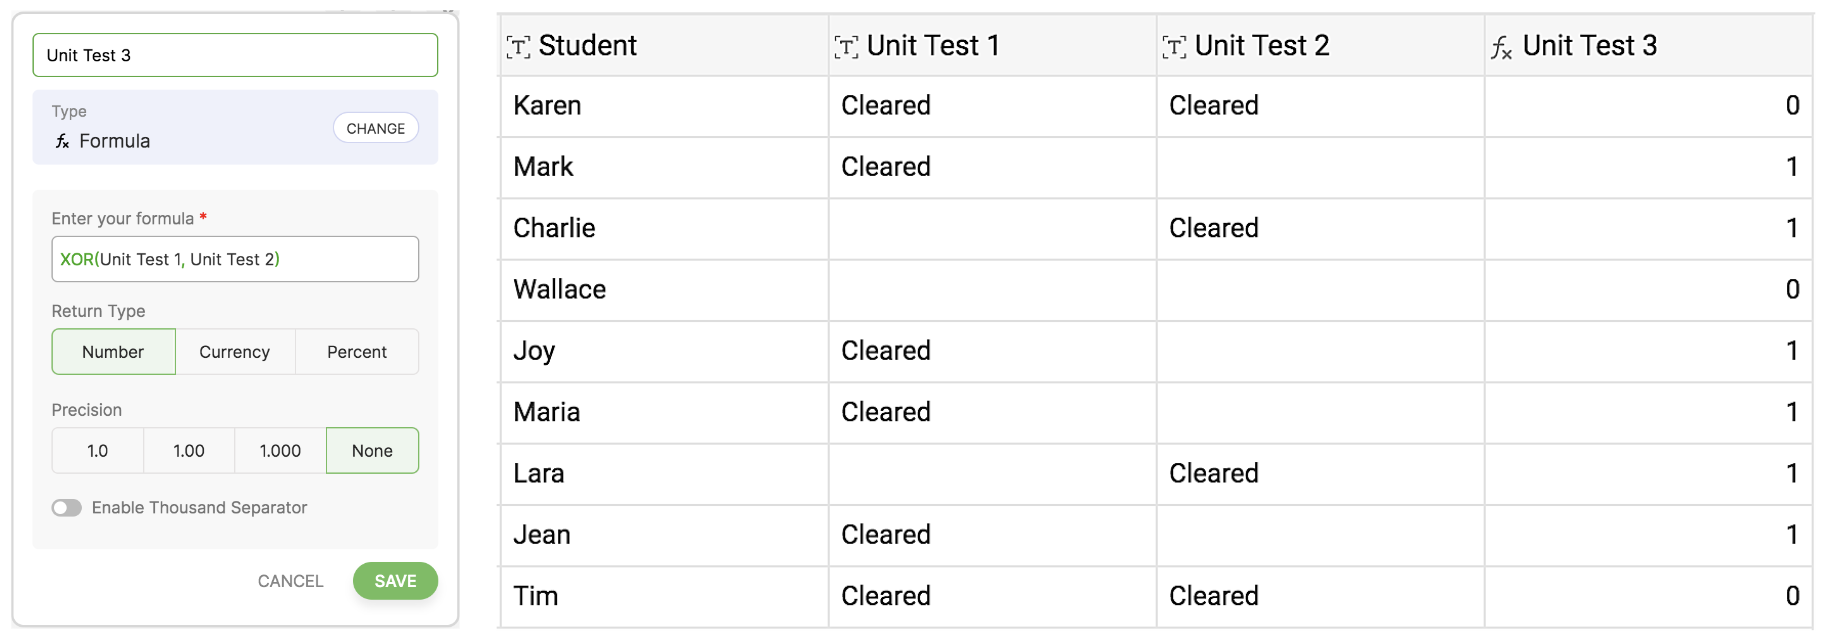Image resolution: width=1830 pixels, height=642 pixels.
Task: Set precision to 1.00
Action: click(x=189, y=451)
